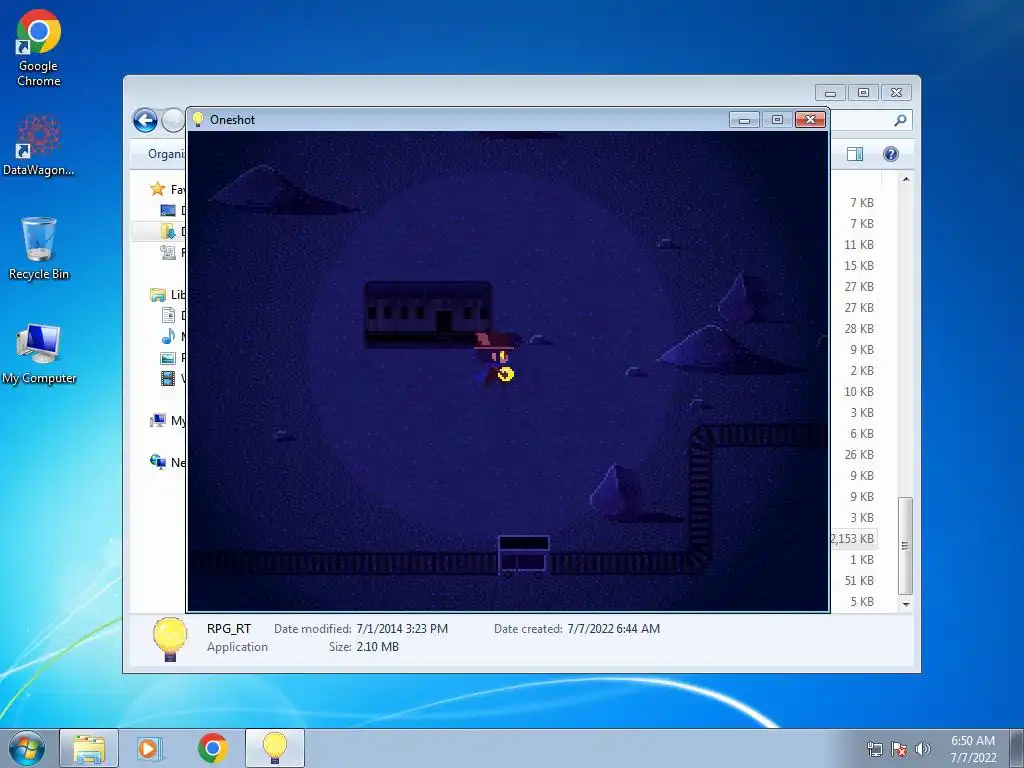
Task: Open Google Chrome desktop shortcut
Action: pyautogui.click(x=39, y=49)
